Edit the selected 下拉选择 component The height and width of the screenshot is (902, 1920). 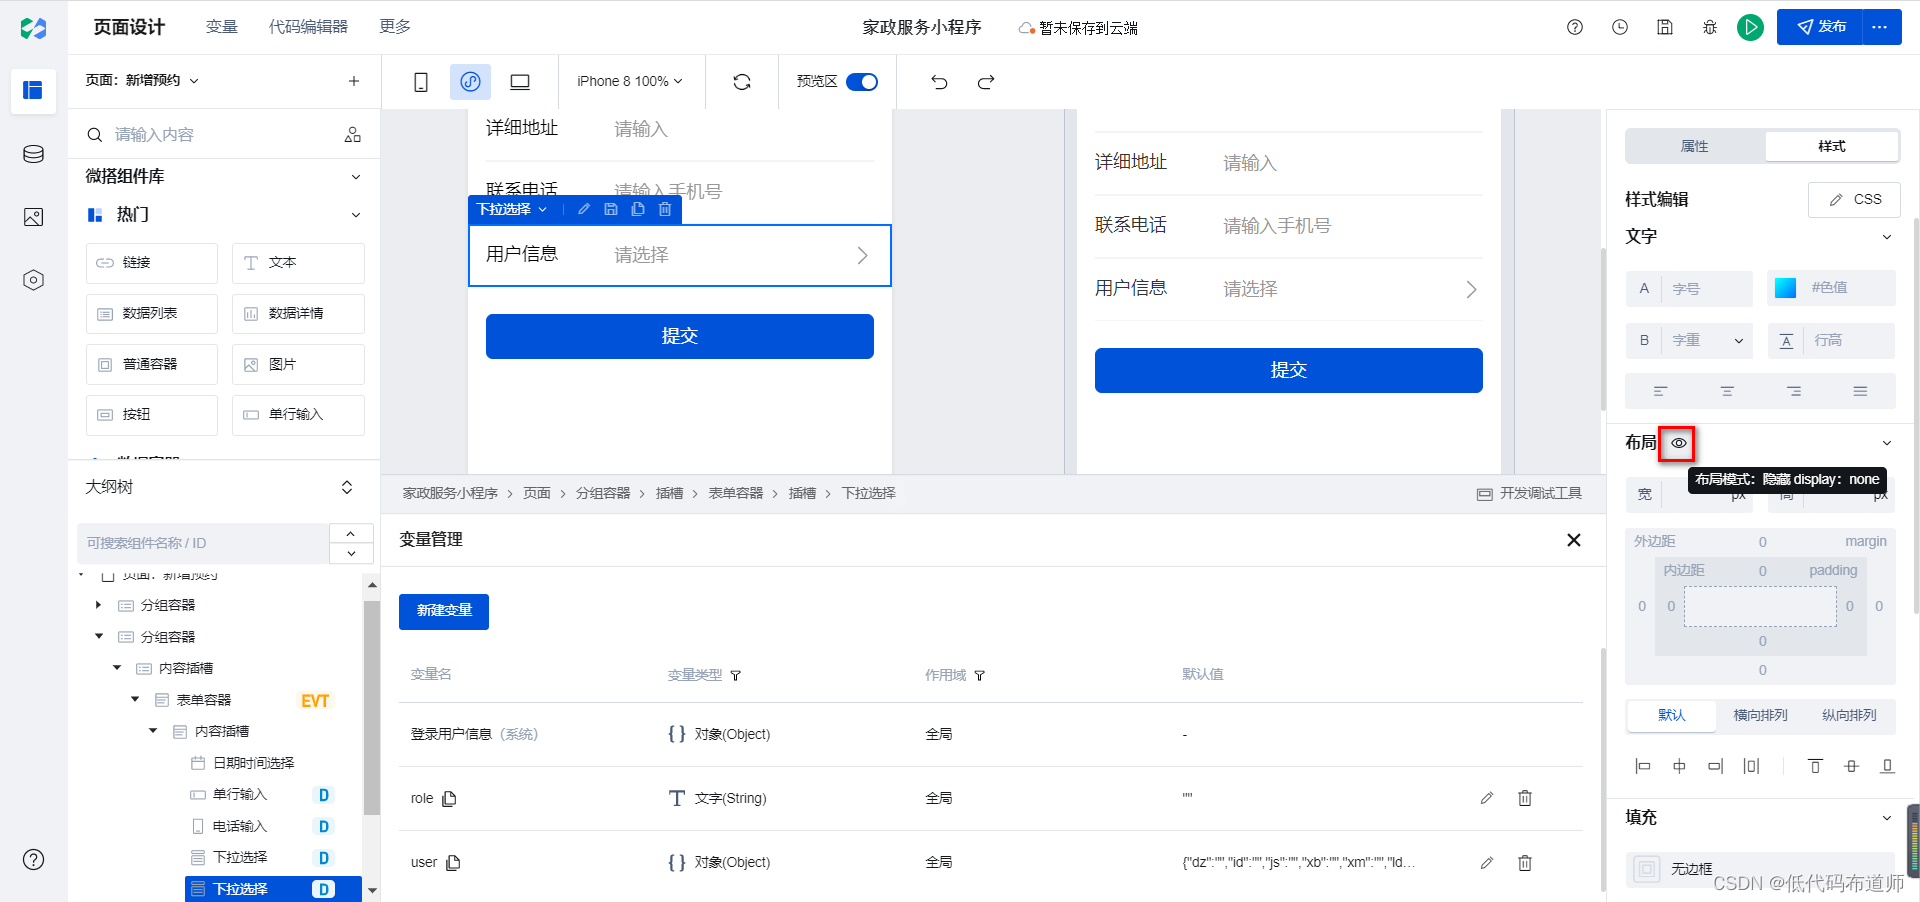coord(584,209)
